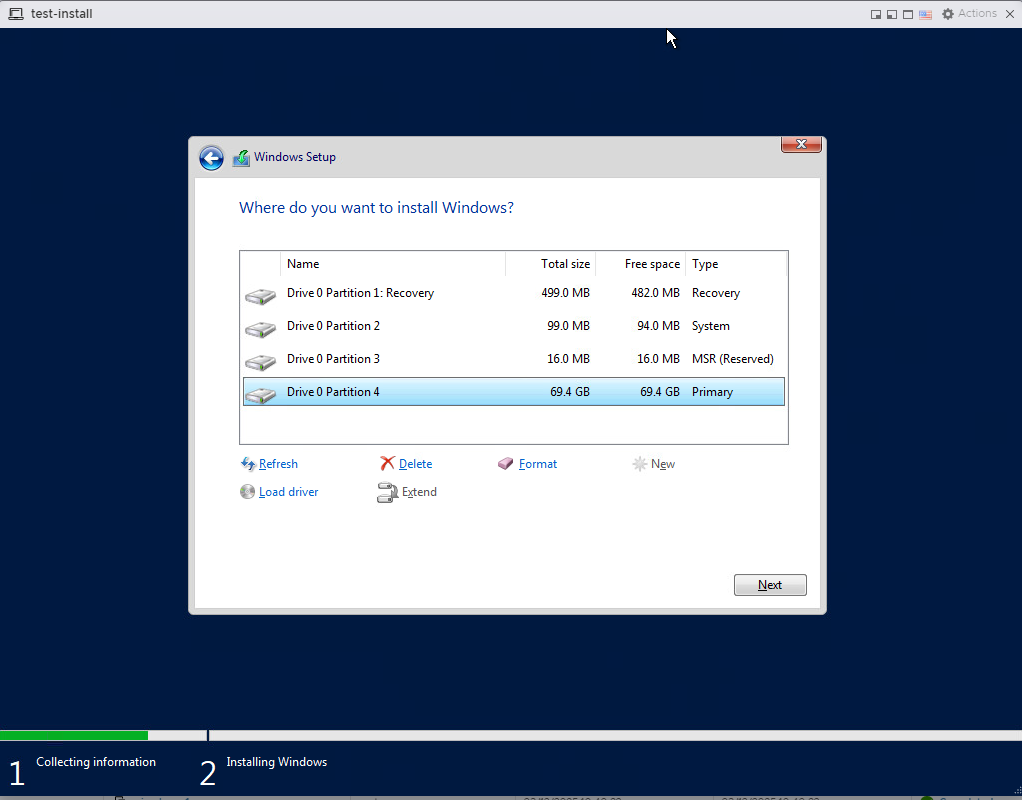
Task: Click the Primary type cell
Action: 712,392
